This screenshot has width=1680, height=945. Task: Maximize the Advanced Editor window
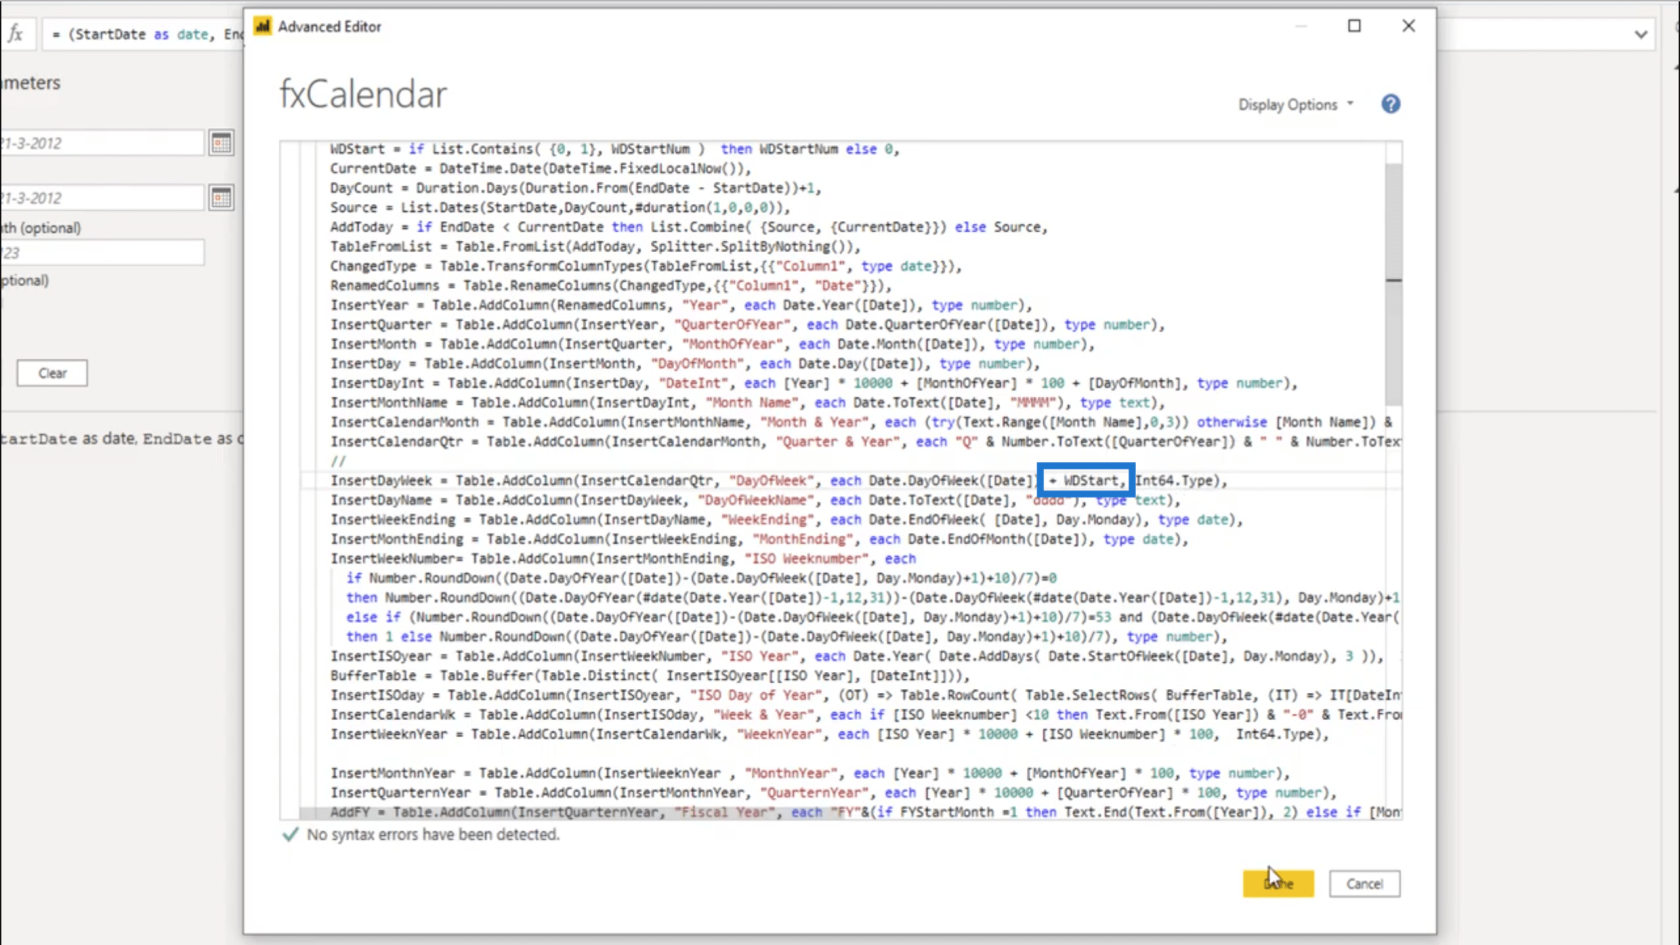point(1354,26)
